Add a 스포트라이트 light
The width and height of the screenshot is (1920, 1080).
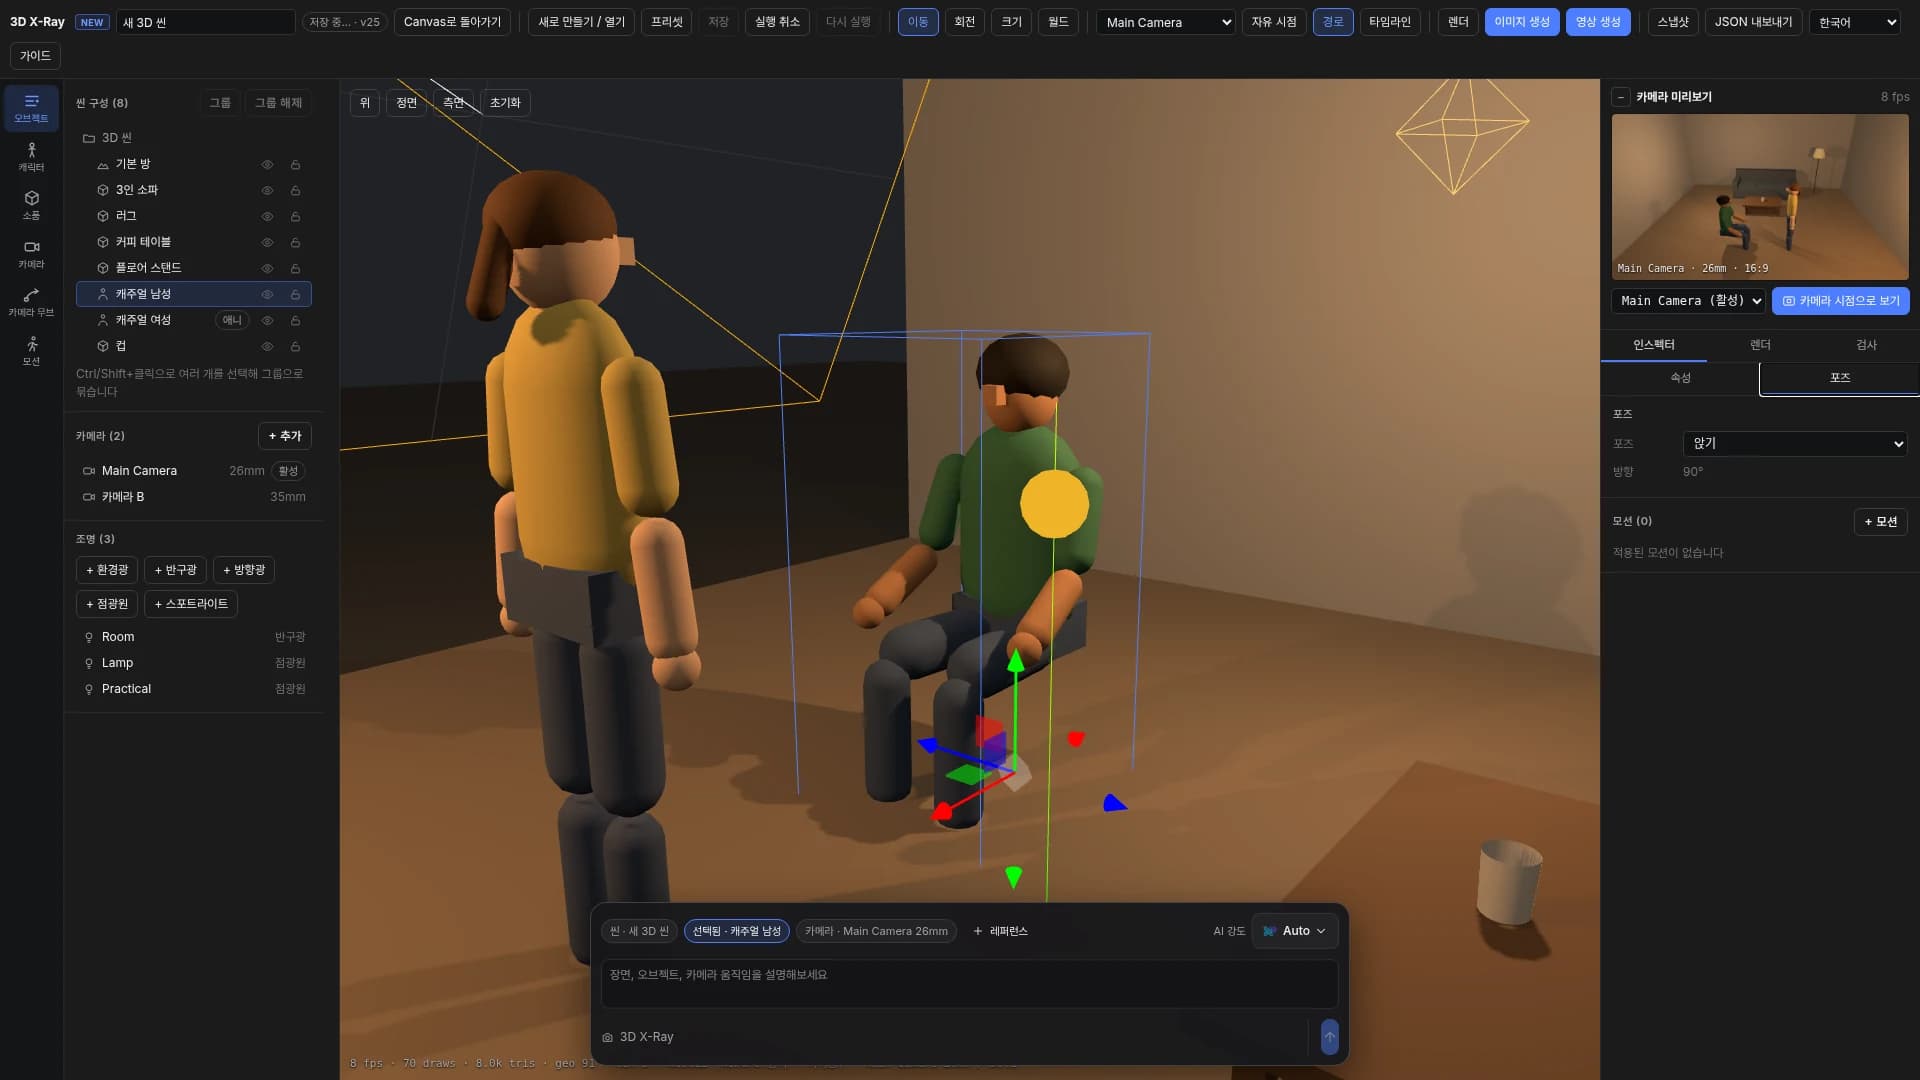click(191, 604)
